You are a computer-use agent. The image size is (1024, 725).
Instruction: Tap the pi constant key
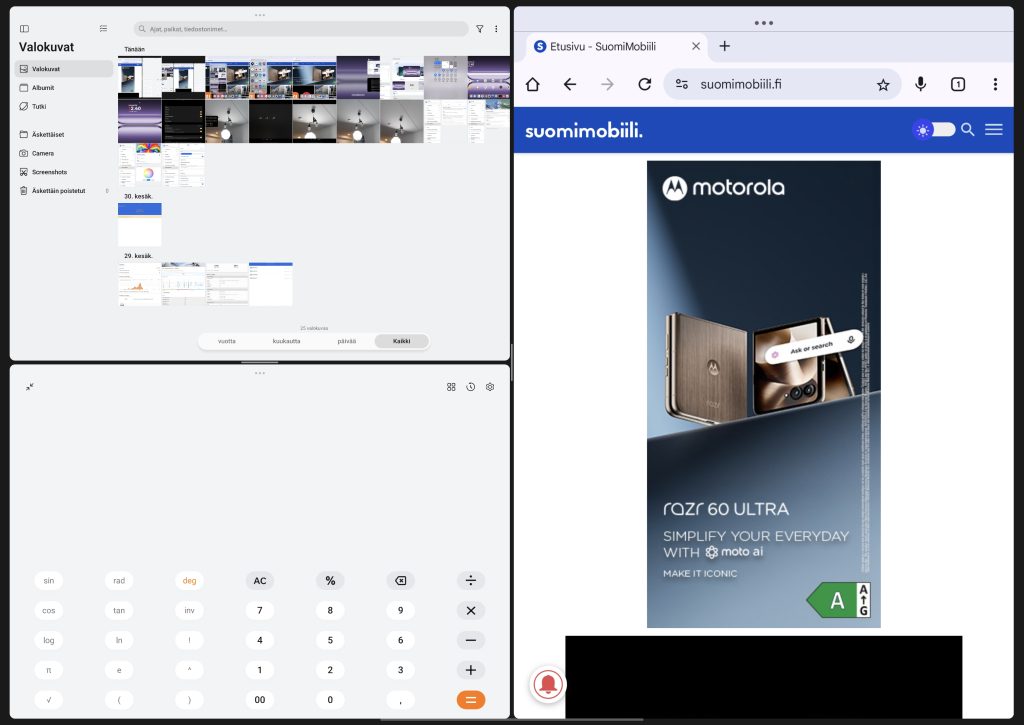(x=49, y=670)
